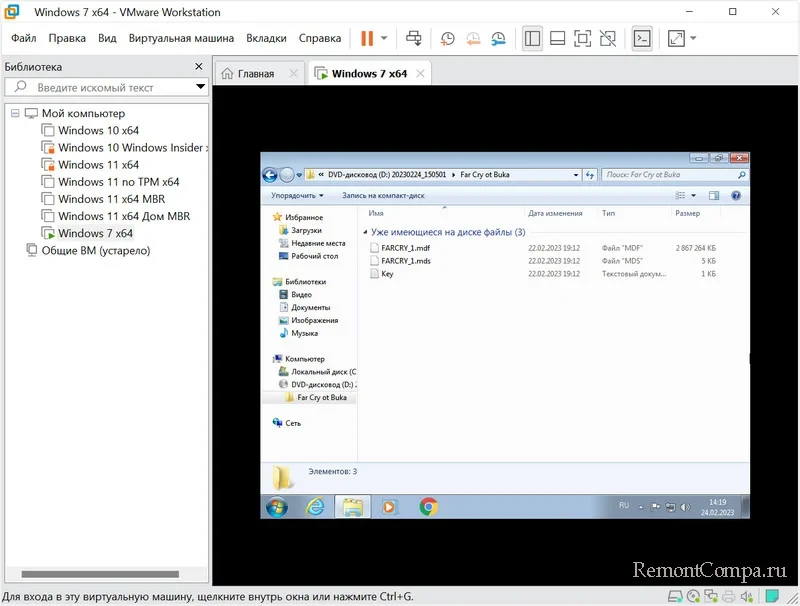Image resolution: width=800 pixels, height=606 pixels.
Task: Click the library horizontal scrollbar
Action: click(x=100, y=574)
